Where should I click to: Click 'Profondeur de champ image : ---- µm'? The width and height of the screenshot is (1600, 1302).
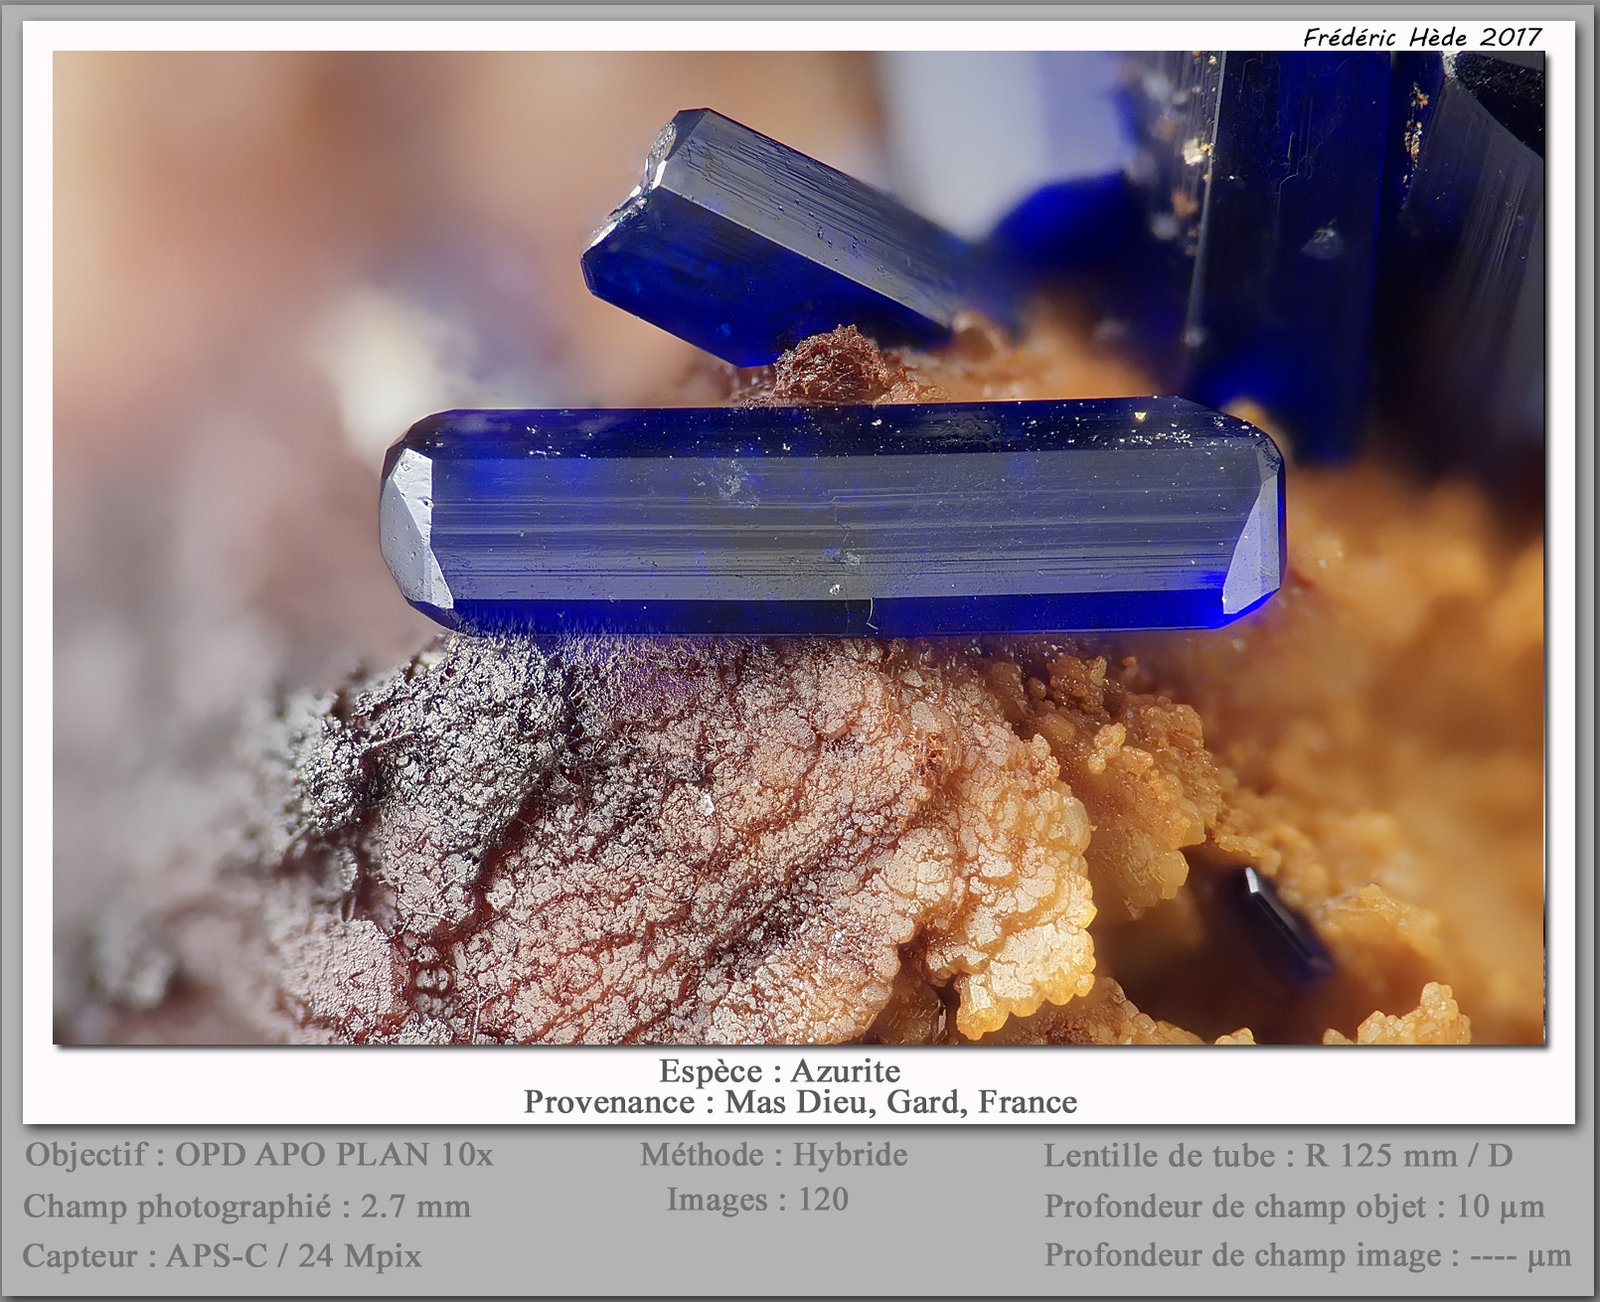(1308, 1255)
